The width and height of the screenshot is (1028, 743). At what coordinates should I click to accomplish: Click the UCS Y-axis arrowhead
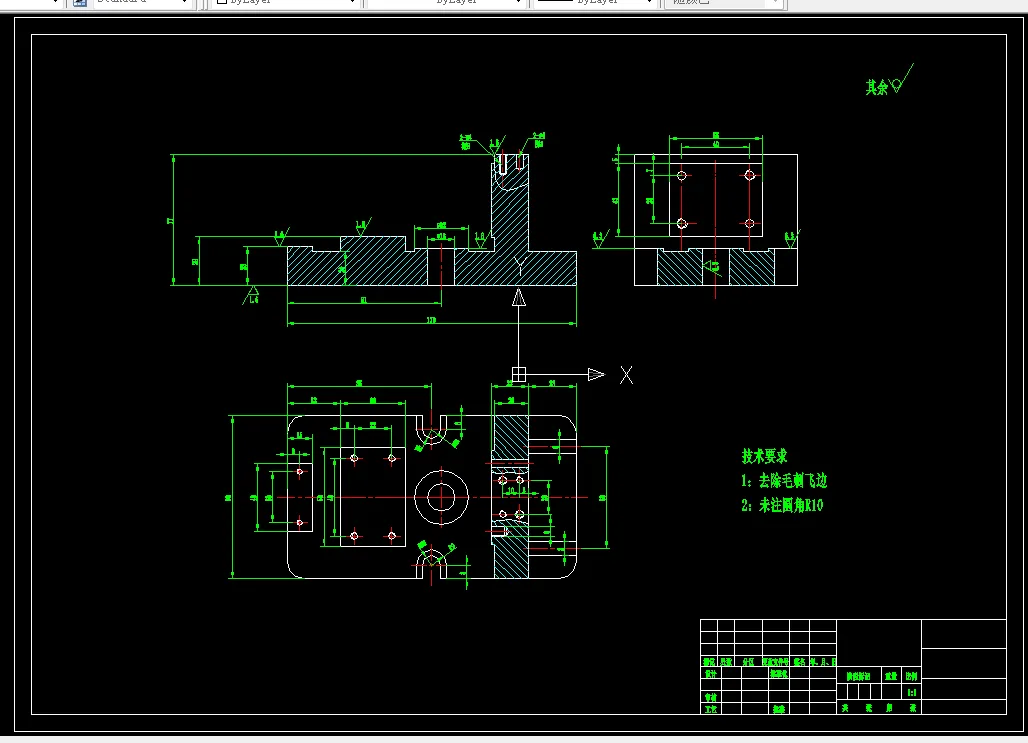point(519,298)
